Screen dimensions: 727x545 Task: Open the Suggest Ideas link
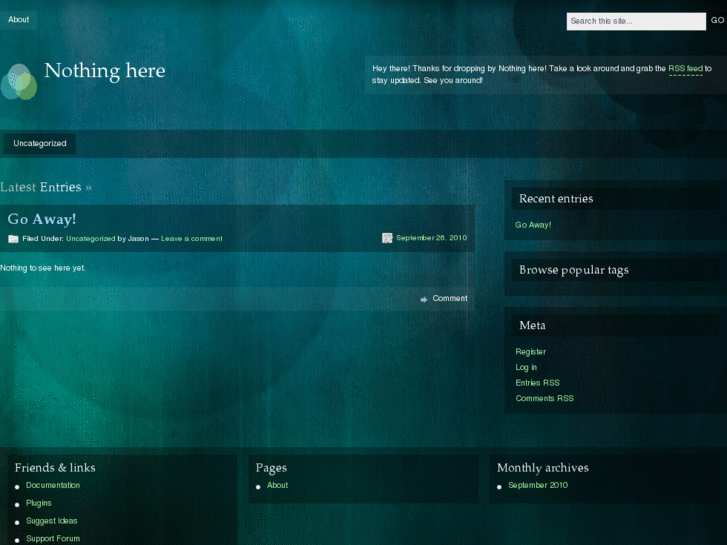pos(51,521)
